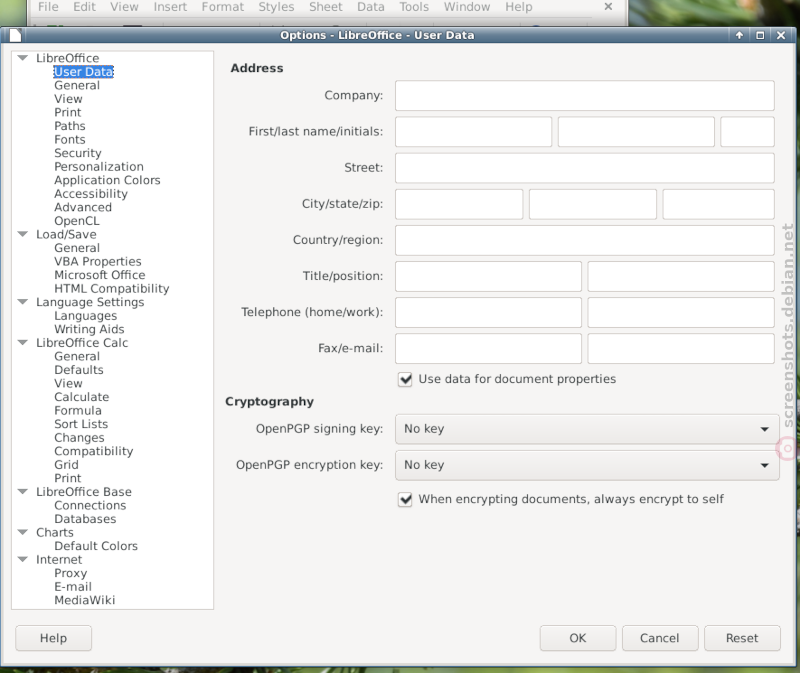This screenshot has height=673, width=800.
Task: Open HTML Compatibility options page
Action: 112,288
